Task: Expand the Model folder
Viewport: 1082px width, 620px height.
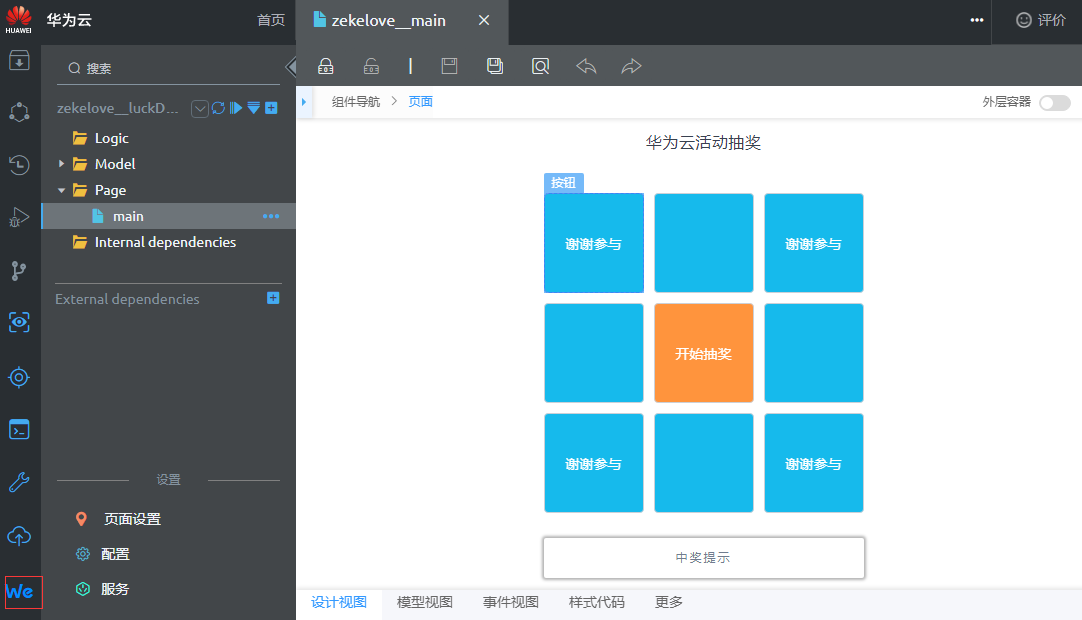Action: [x=62, y=164]
